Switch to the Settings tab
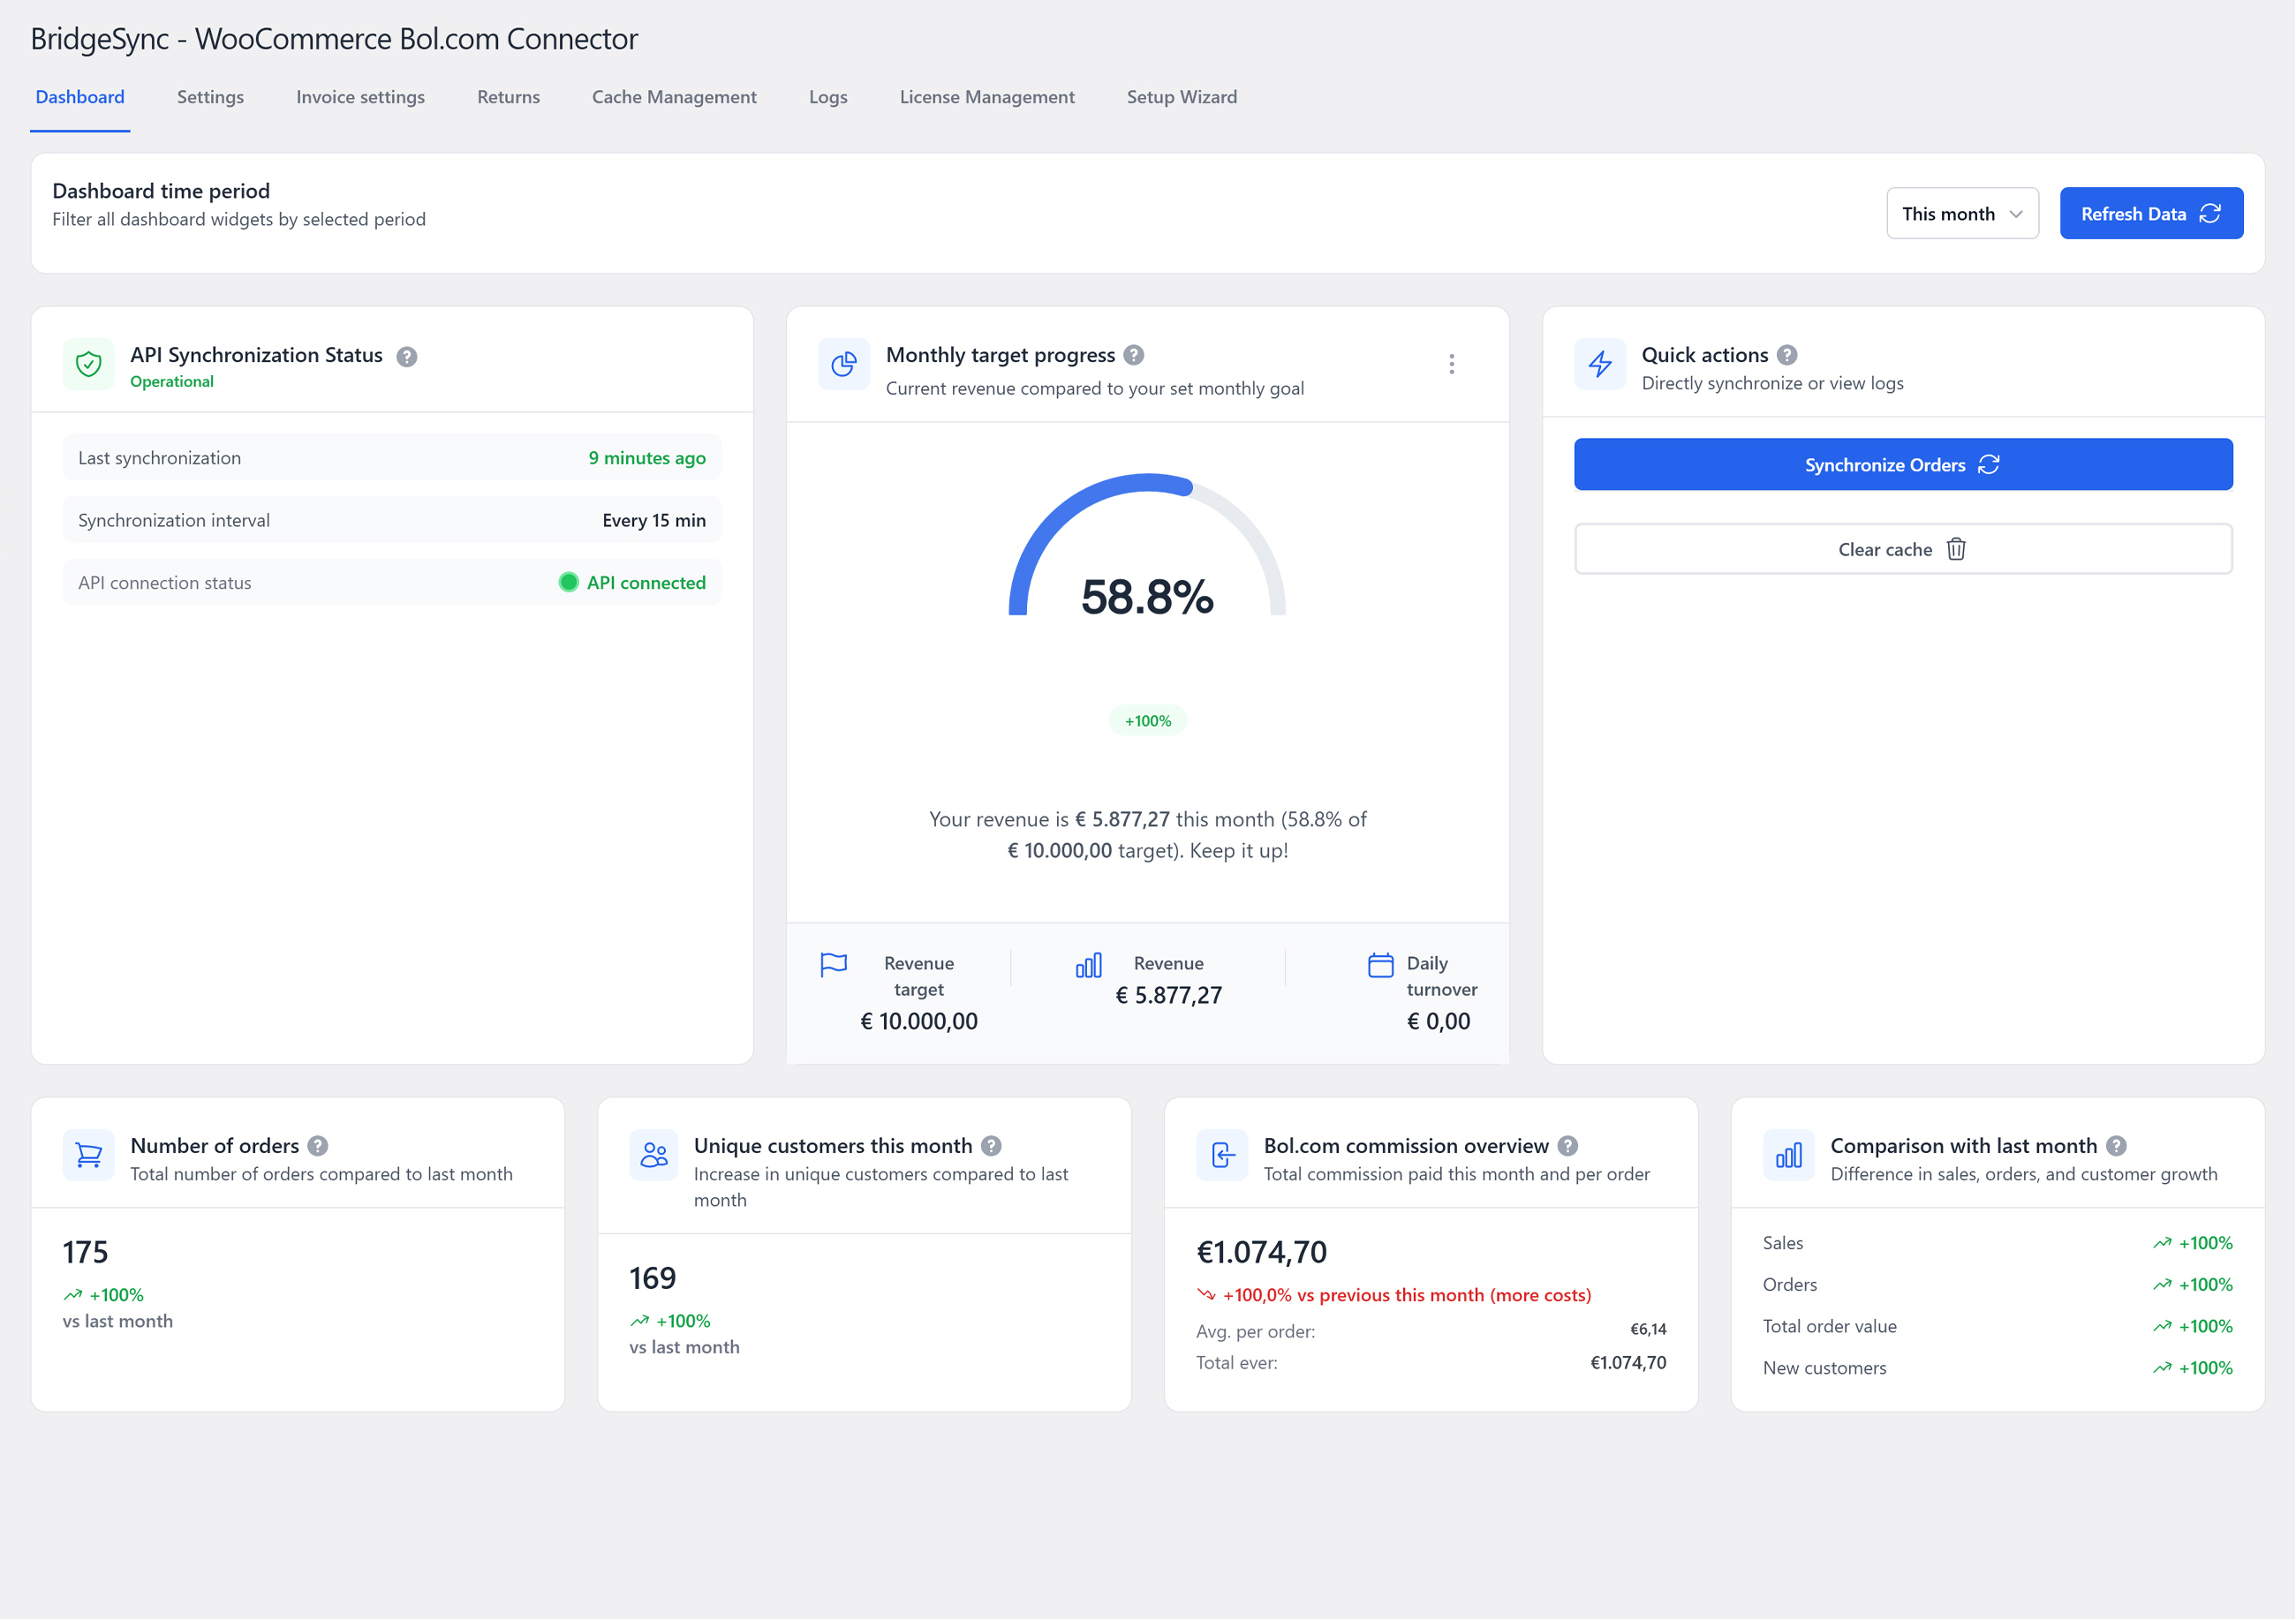The image size is (2296, 1620). (210, 97)
